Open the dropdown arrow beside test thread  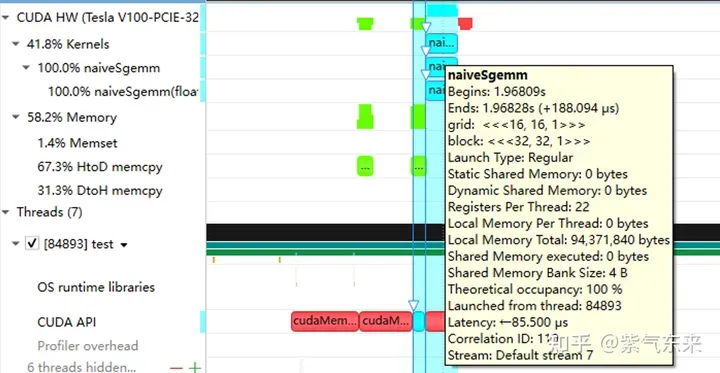click(124, 245)
